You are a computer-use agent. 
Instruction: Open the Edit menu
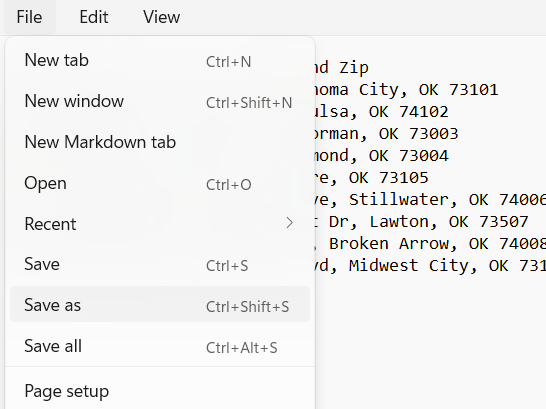(94, 17)
